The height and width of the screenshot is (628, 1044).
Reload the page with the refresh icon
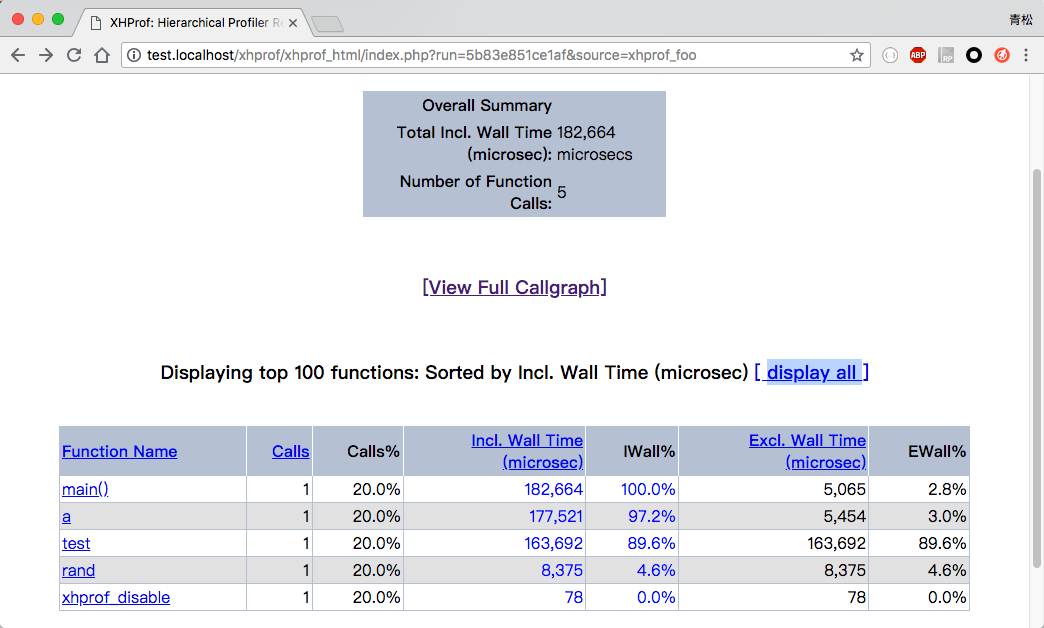coord(74,55)
